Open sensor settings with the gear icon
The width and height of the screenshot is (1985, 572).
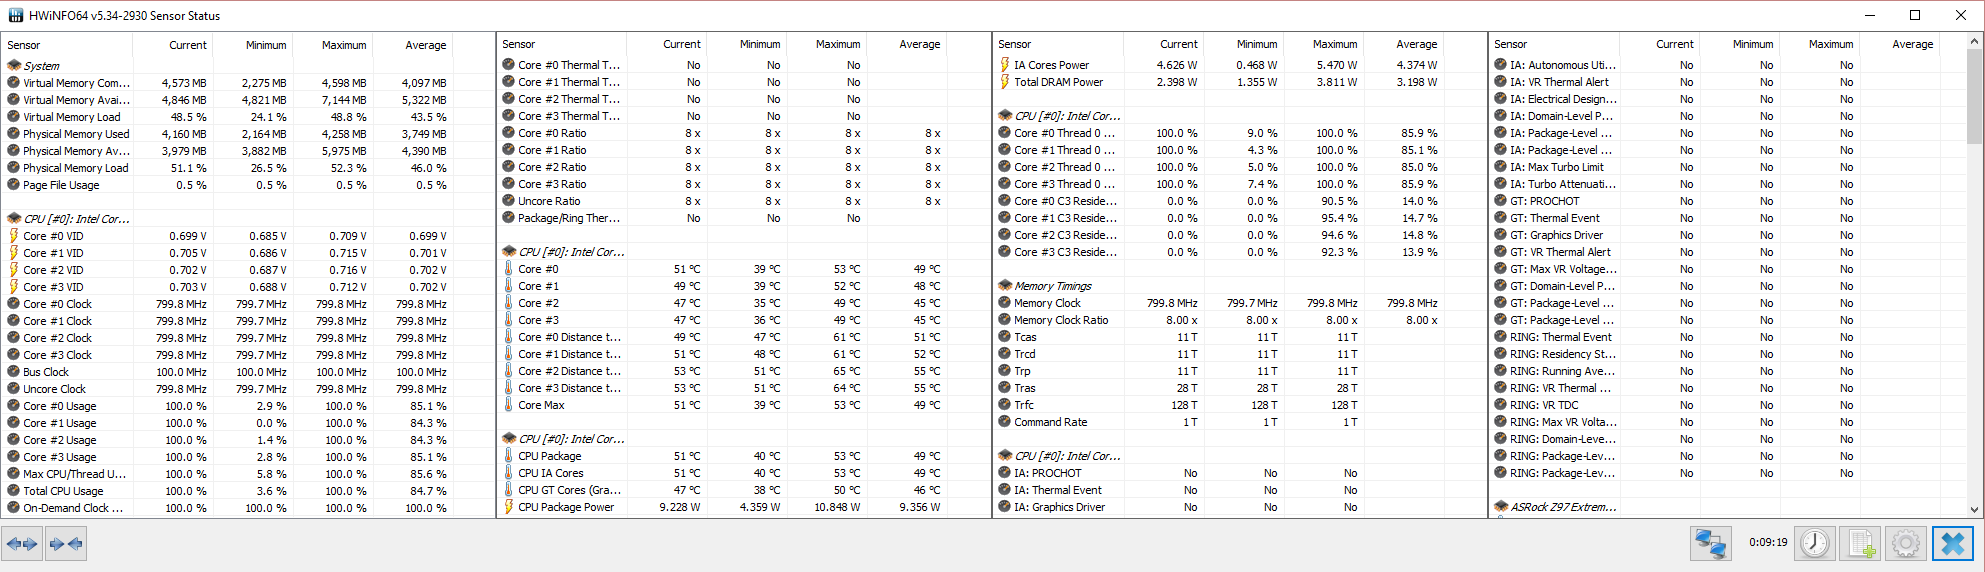click(x=1906, y=543)
